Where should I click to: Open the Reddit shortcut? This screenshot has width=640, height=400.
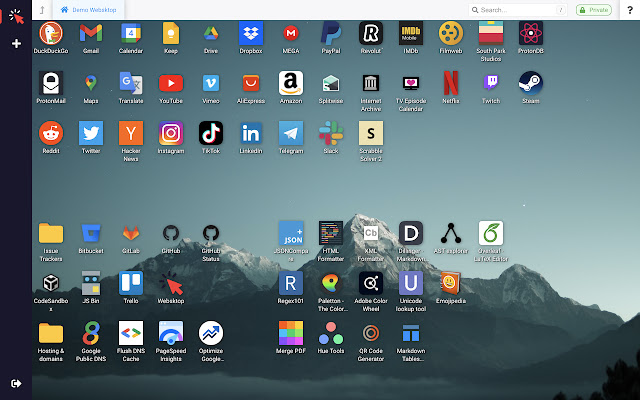(51, 133)
